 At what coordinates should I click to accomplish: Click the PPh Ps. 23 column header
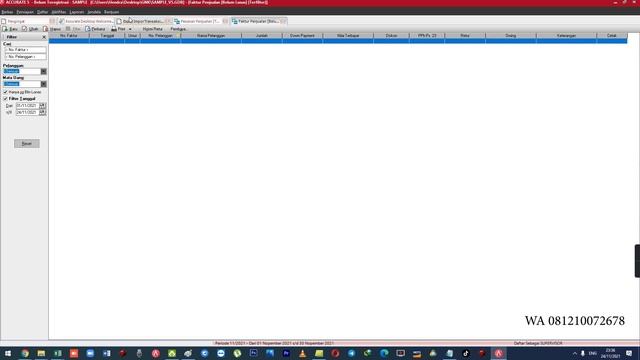tap(427, 36)
